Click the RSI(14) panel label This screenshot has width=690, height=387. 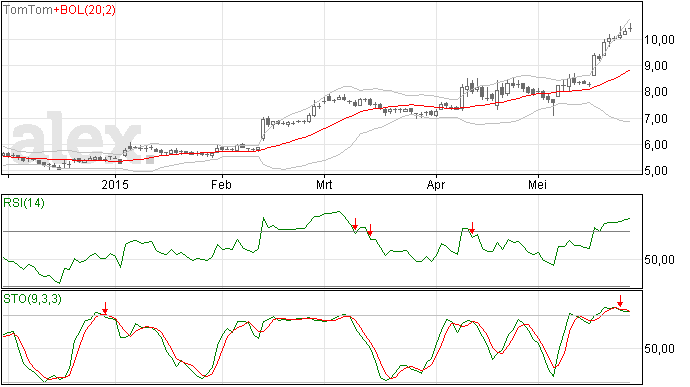click(x=24, y=203)
